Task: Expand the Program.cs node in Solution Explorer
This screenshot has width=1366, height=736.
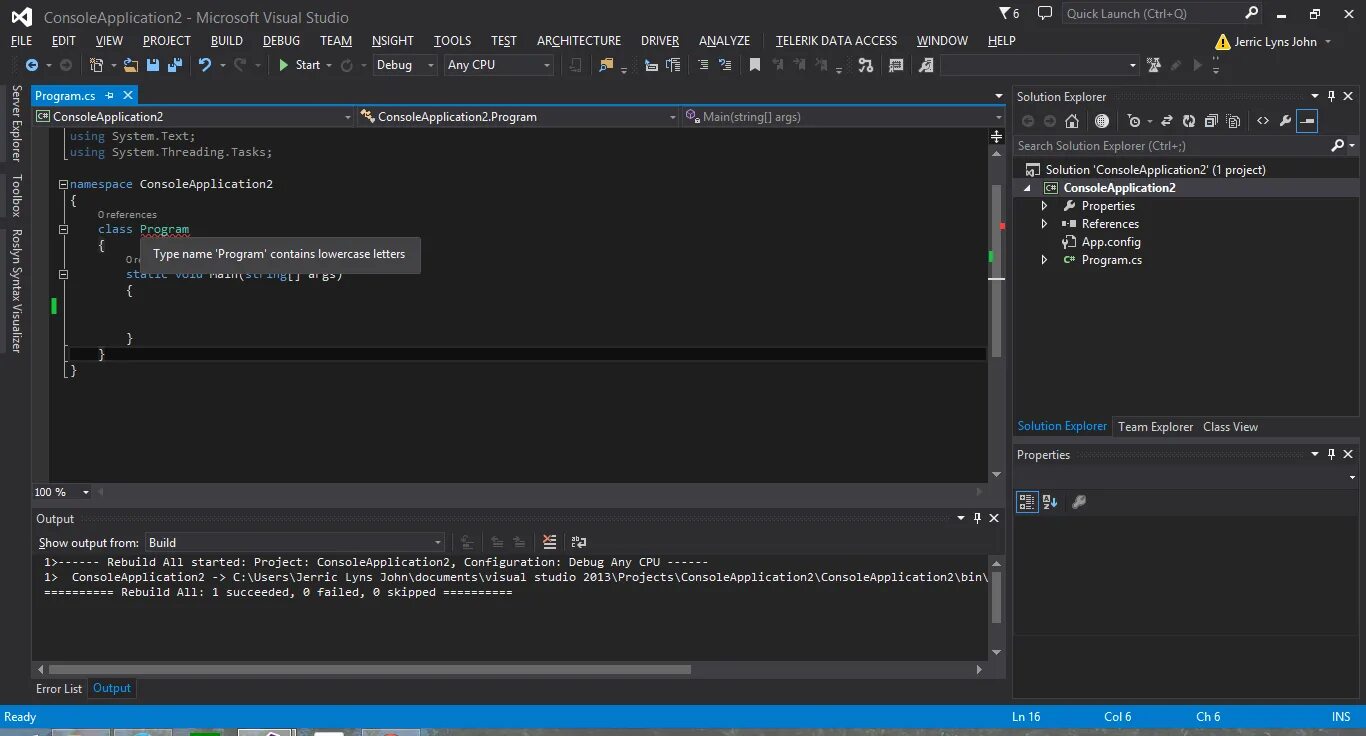Action: pos(1045,260)
